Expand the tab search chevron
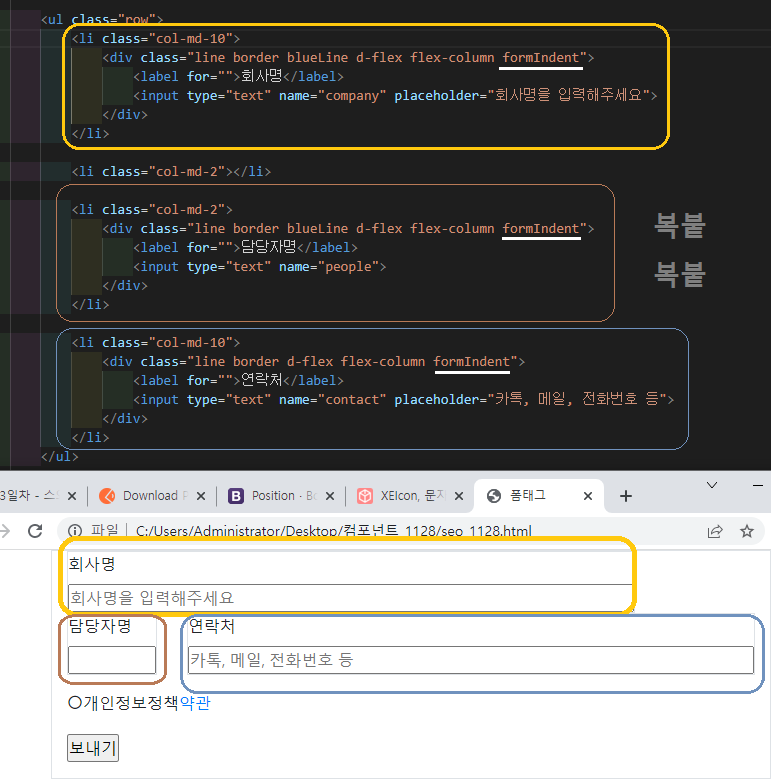771x782 pixels. 712,485
